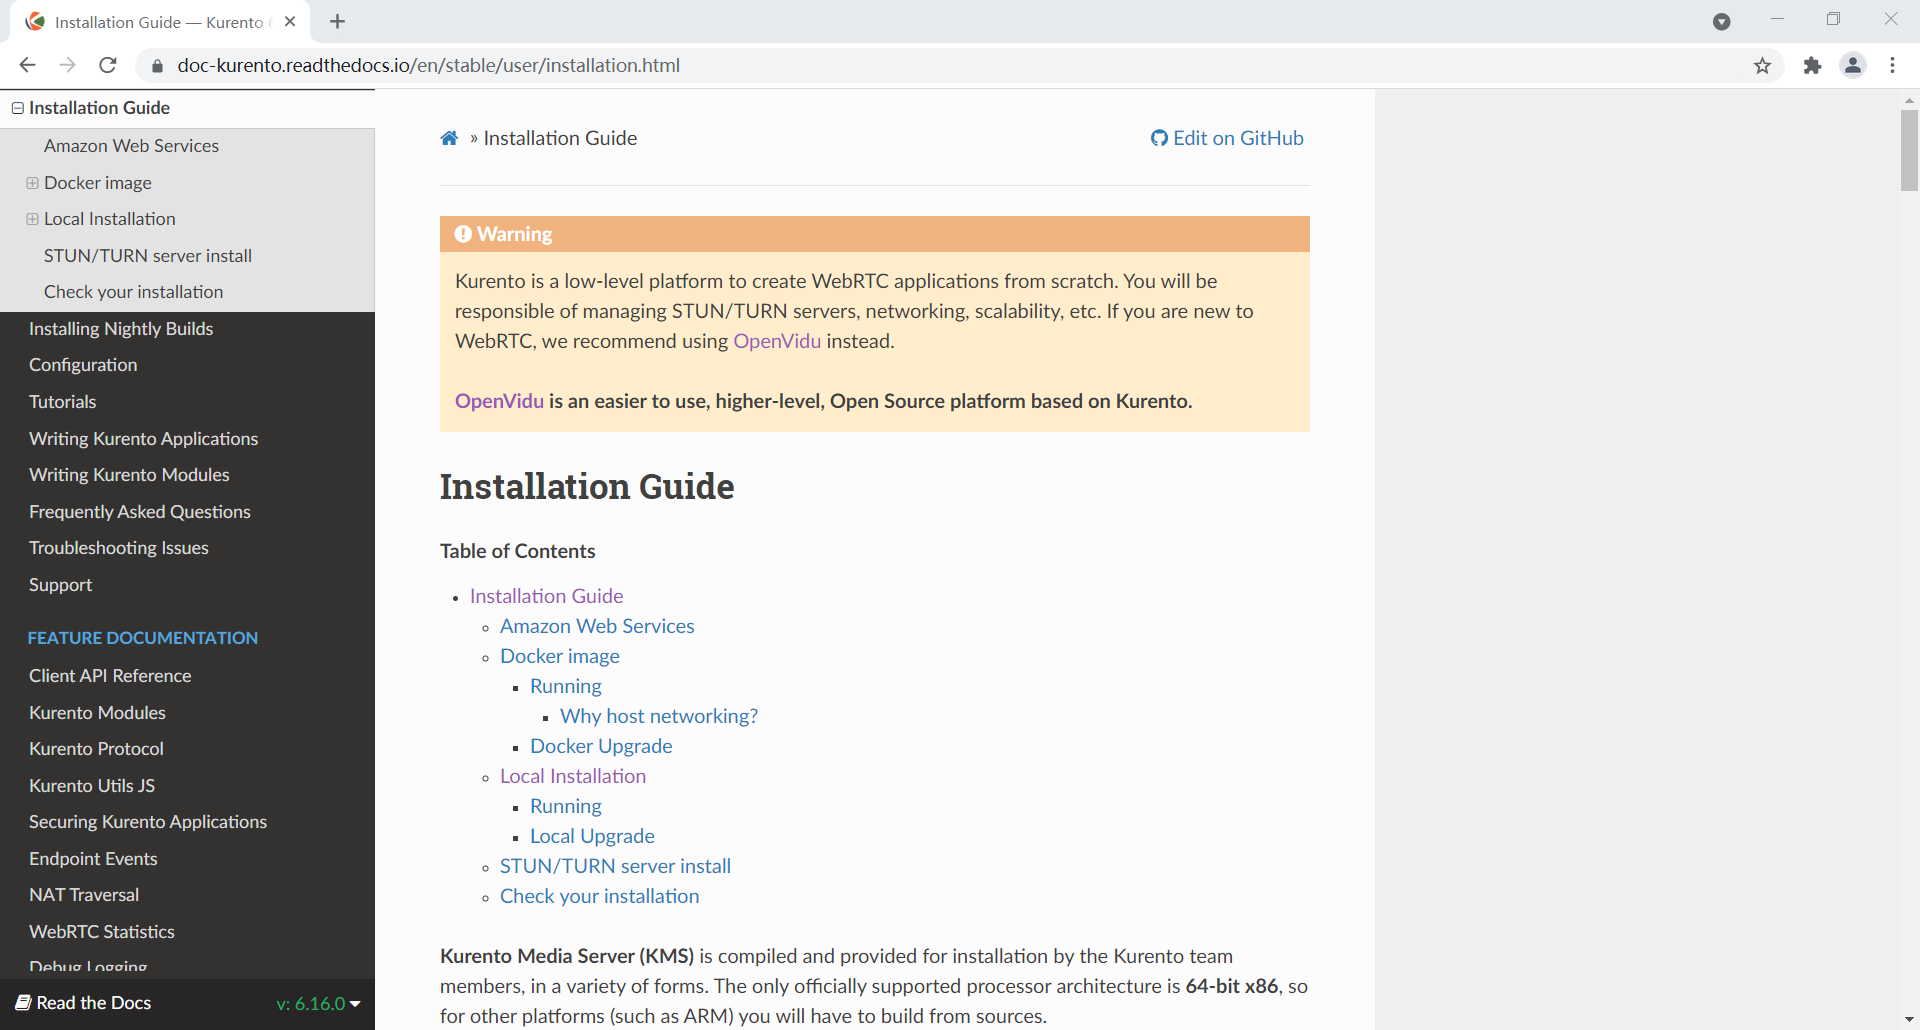The width and height of the screenshot is (1920, 1030).
Task: Click the GitHub icon beside Edit on GitHub
Action: 1159,138
